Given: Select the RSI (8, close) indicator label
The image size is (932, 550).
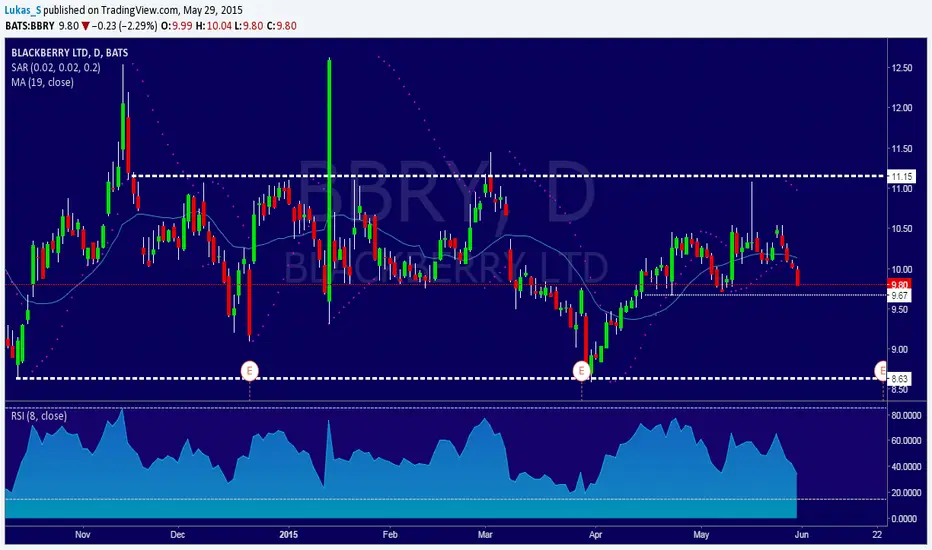Looking at the screenshot, I should (x=39, y=416).
